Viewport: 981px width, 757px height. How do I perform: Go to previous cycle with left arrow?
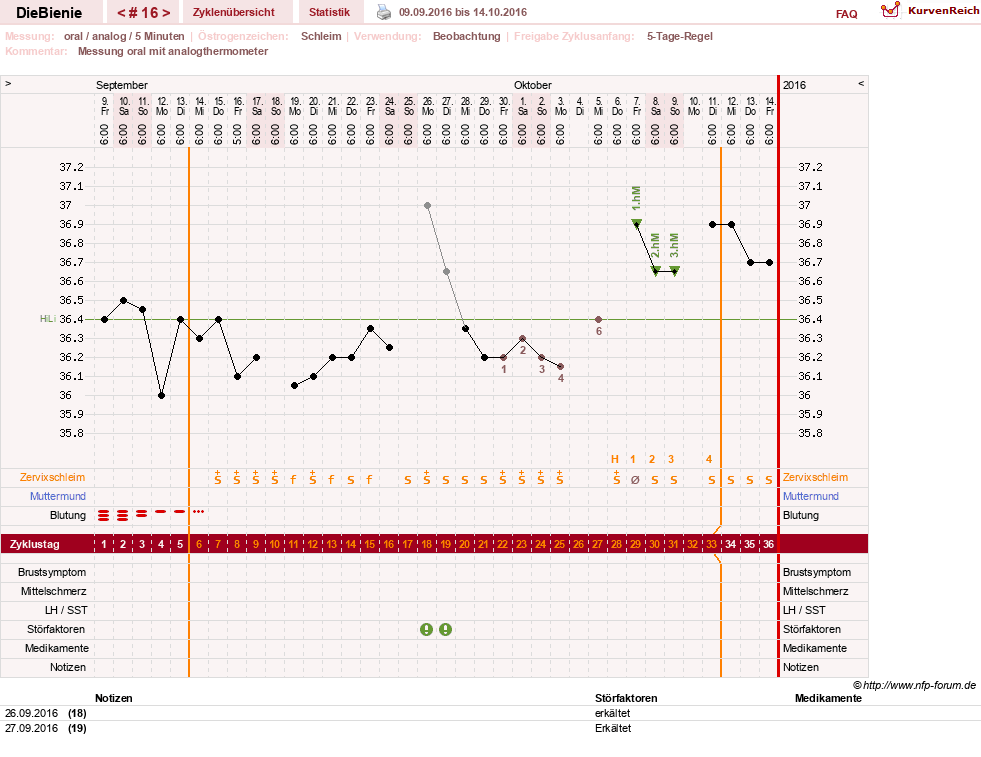121,13
